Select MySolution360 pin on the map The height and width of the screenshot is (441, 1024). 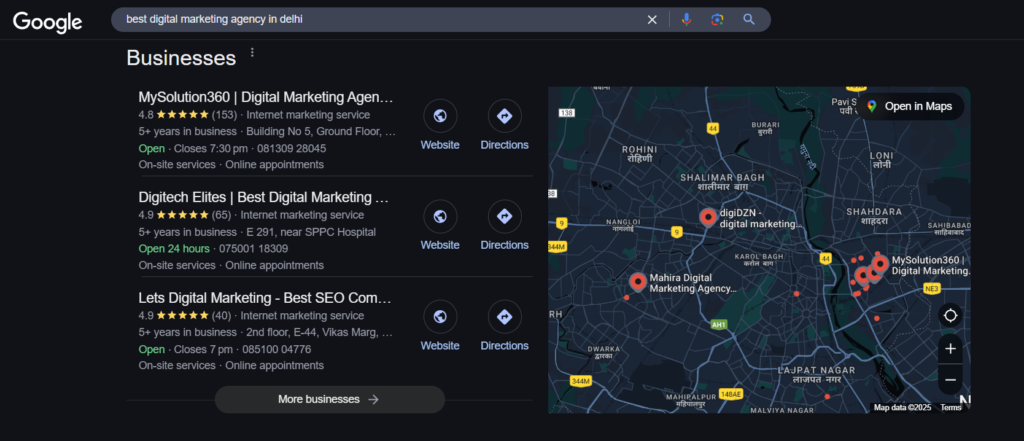pos(880,264)
